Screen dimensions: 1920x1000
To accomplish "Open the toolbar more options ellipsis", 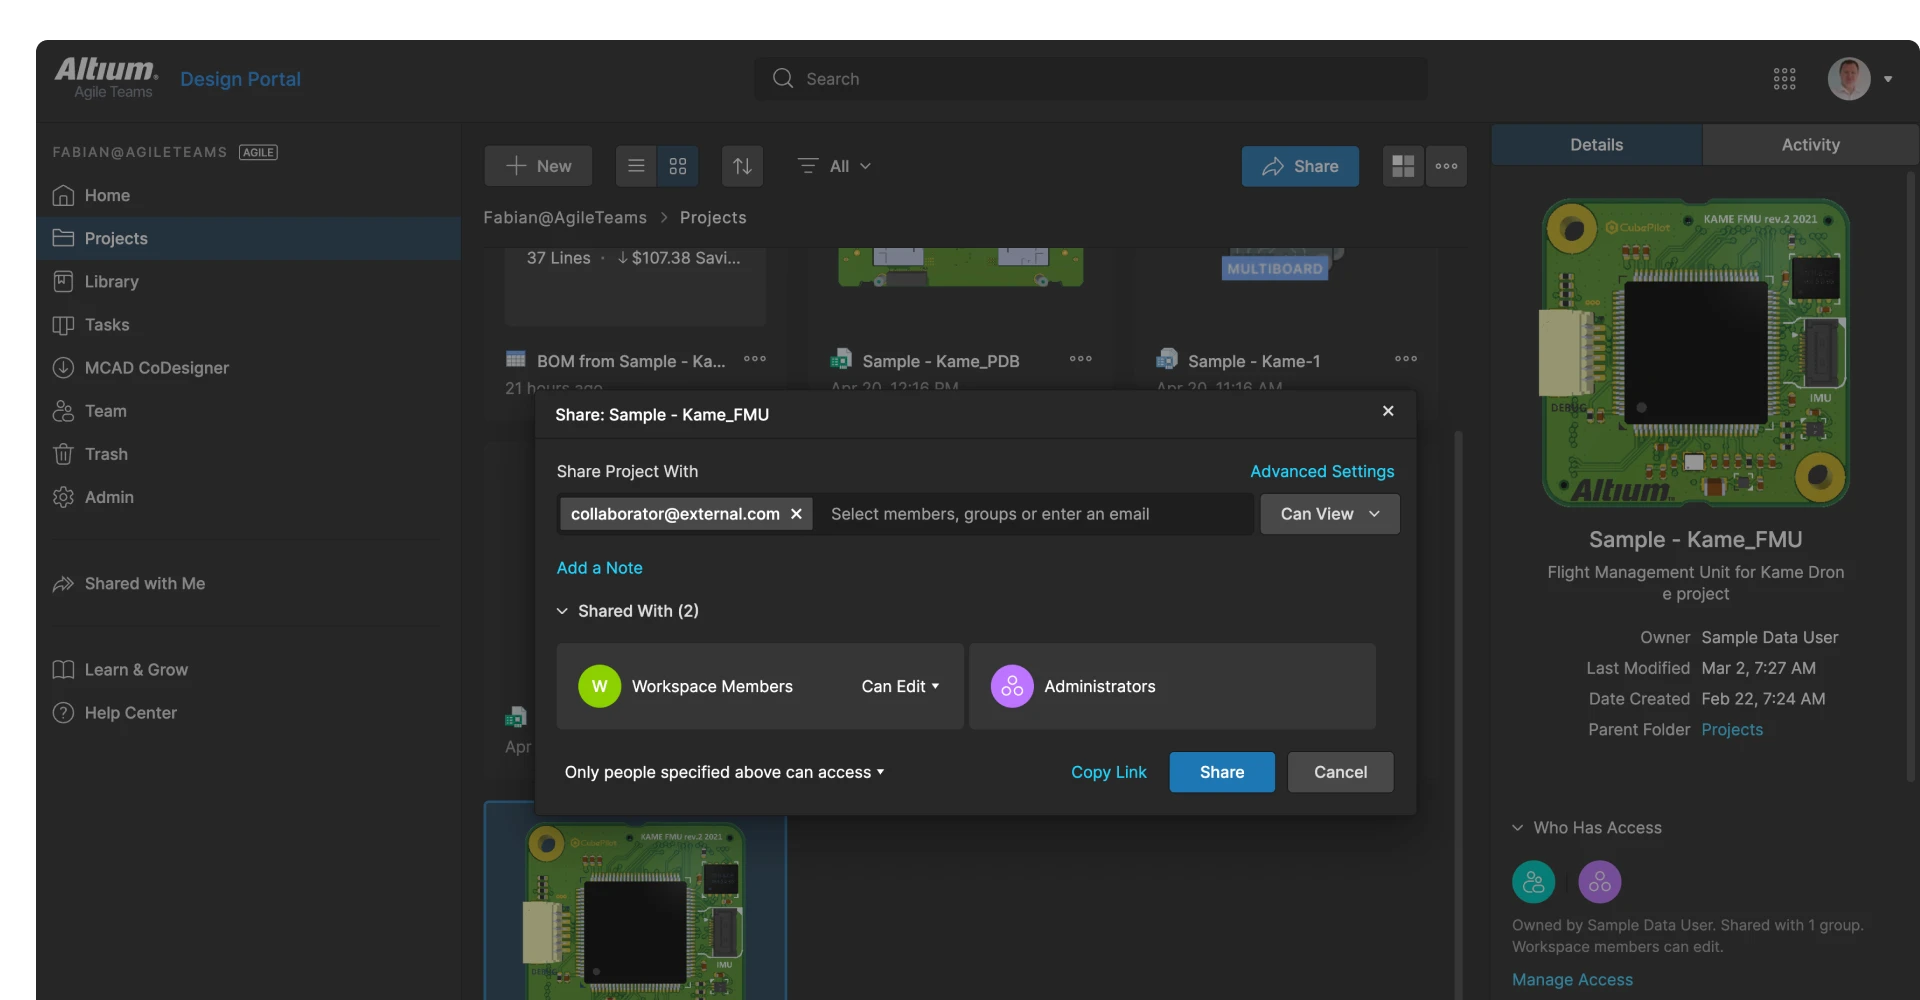I will (1446, 166).
